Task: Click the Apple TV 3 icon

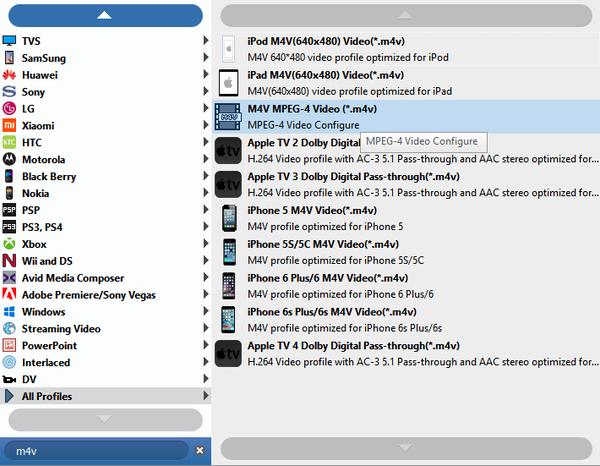Action: [x=228, y=184]
